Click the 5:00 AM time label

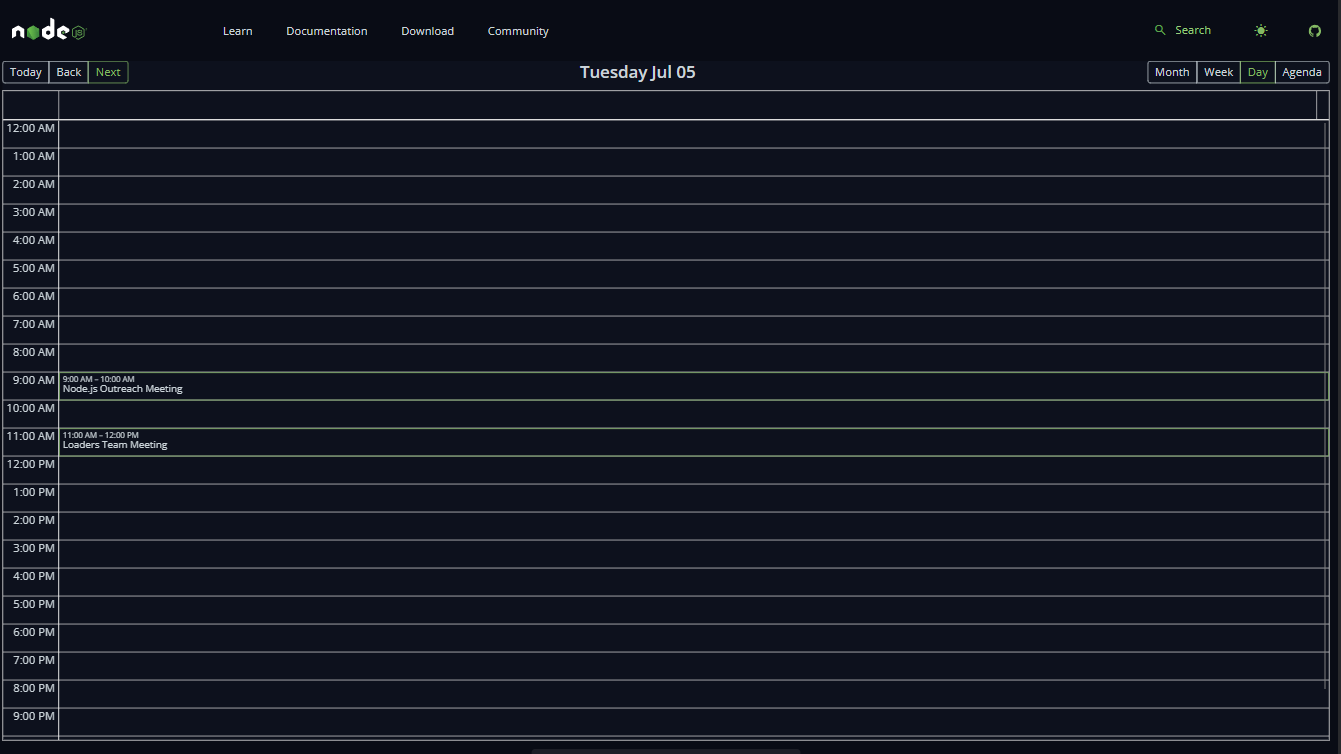(34, 268)
